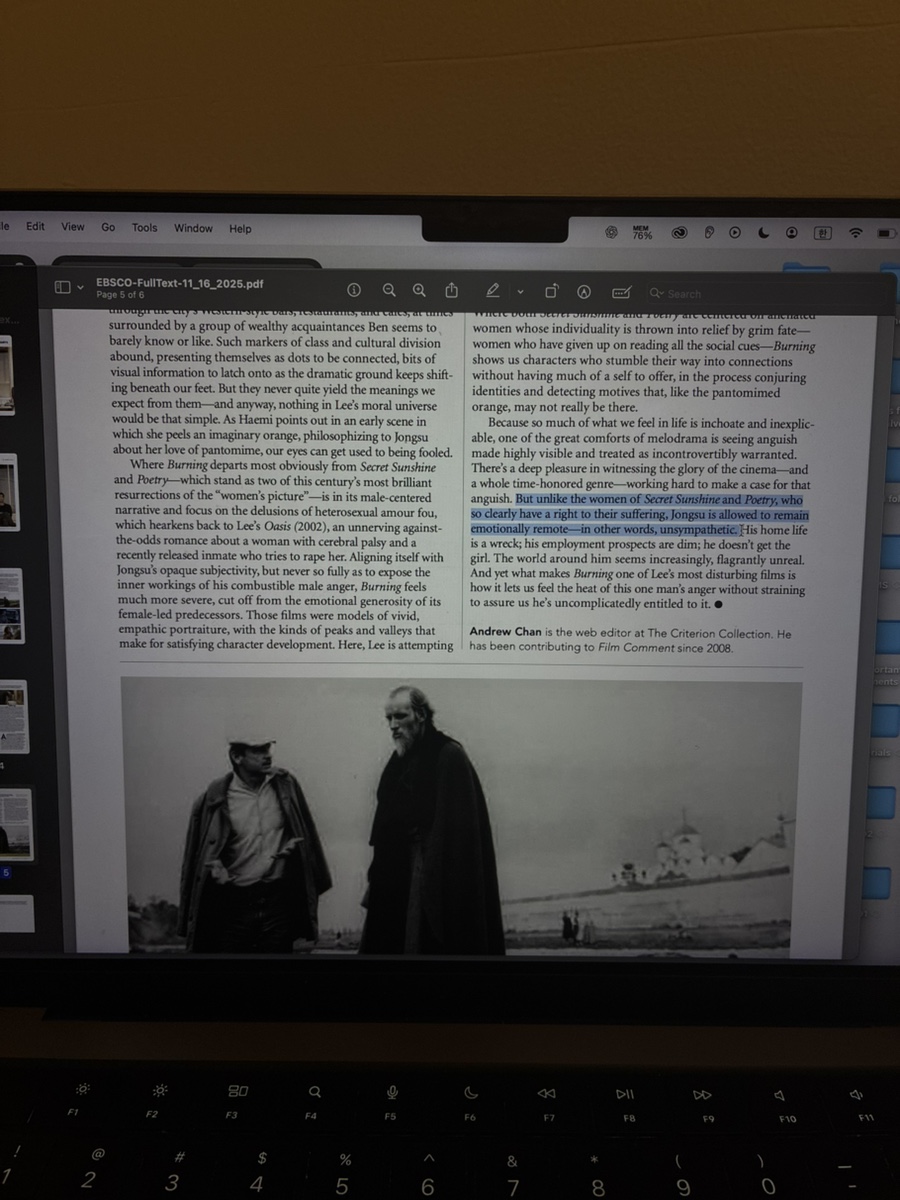Toggle the Focus moon icon
This screenshot has width=900, height=1200.
[x=763, y=232]
